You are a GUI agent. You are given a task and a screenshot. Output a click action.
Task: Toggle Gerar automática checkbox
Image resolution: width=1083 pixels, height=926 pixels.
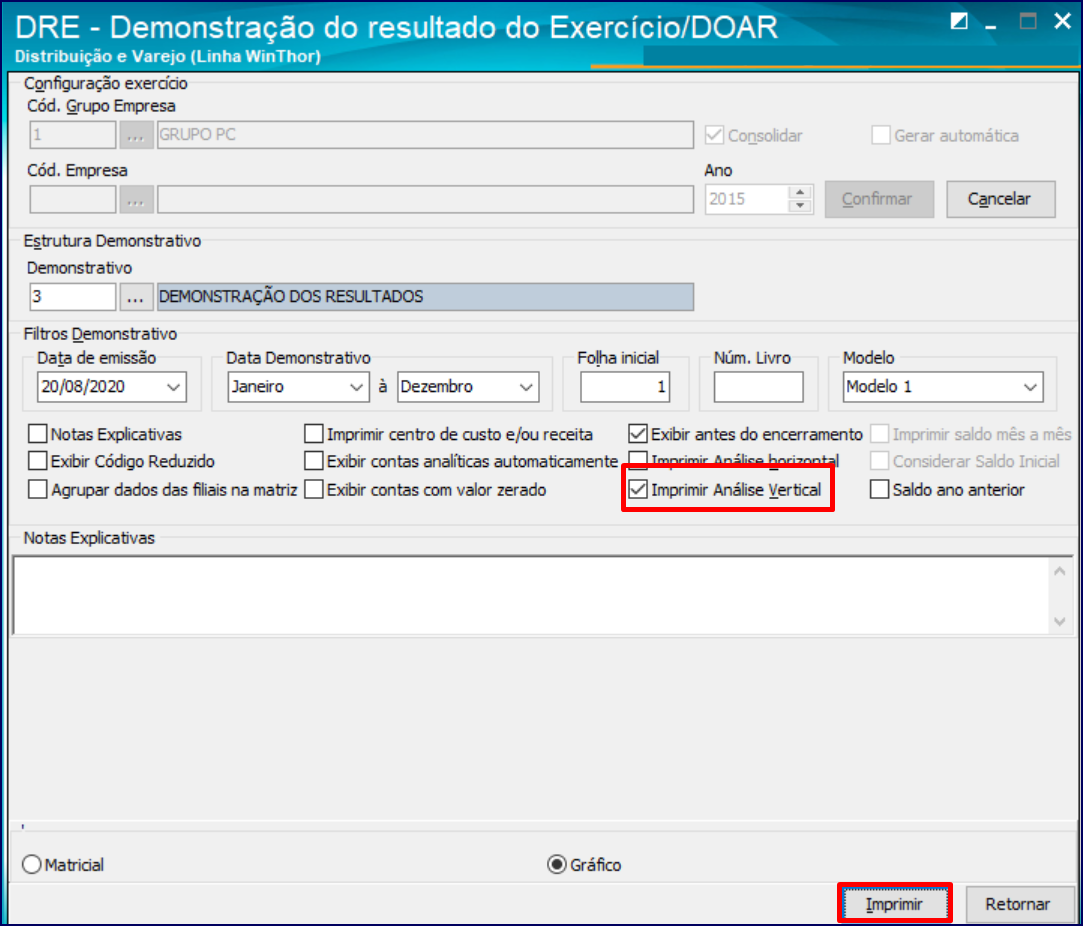coord(881,135)
